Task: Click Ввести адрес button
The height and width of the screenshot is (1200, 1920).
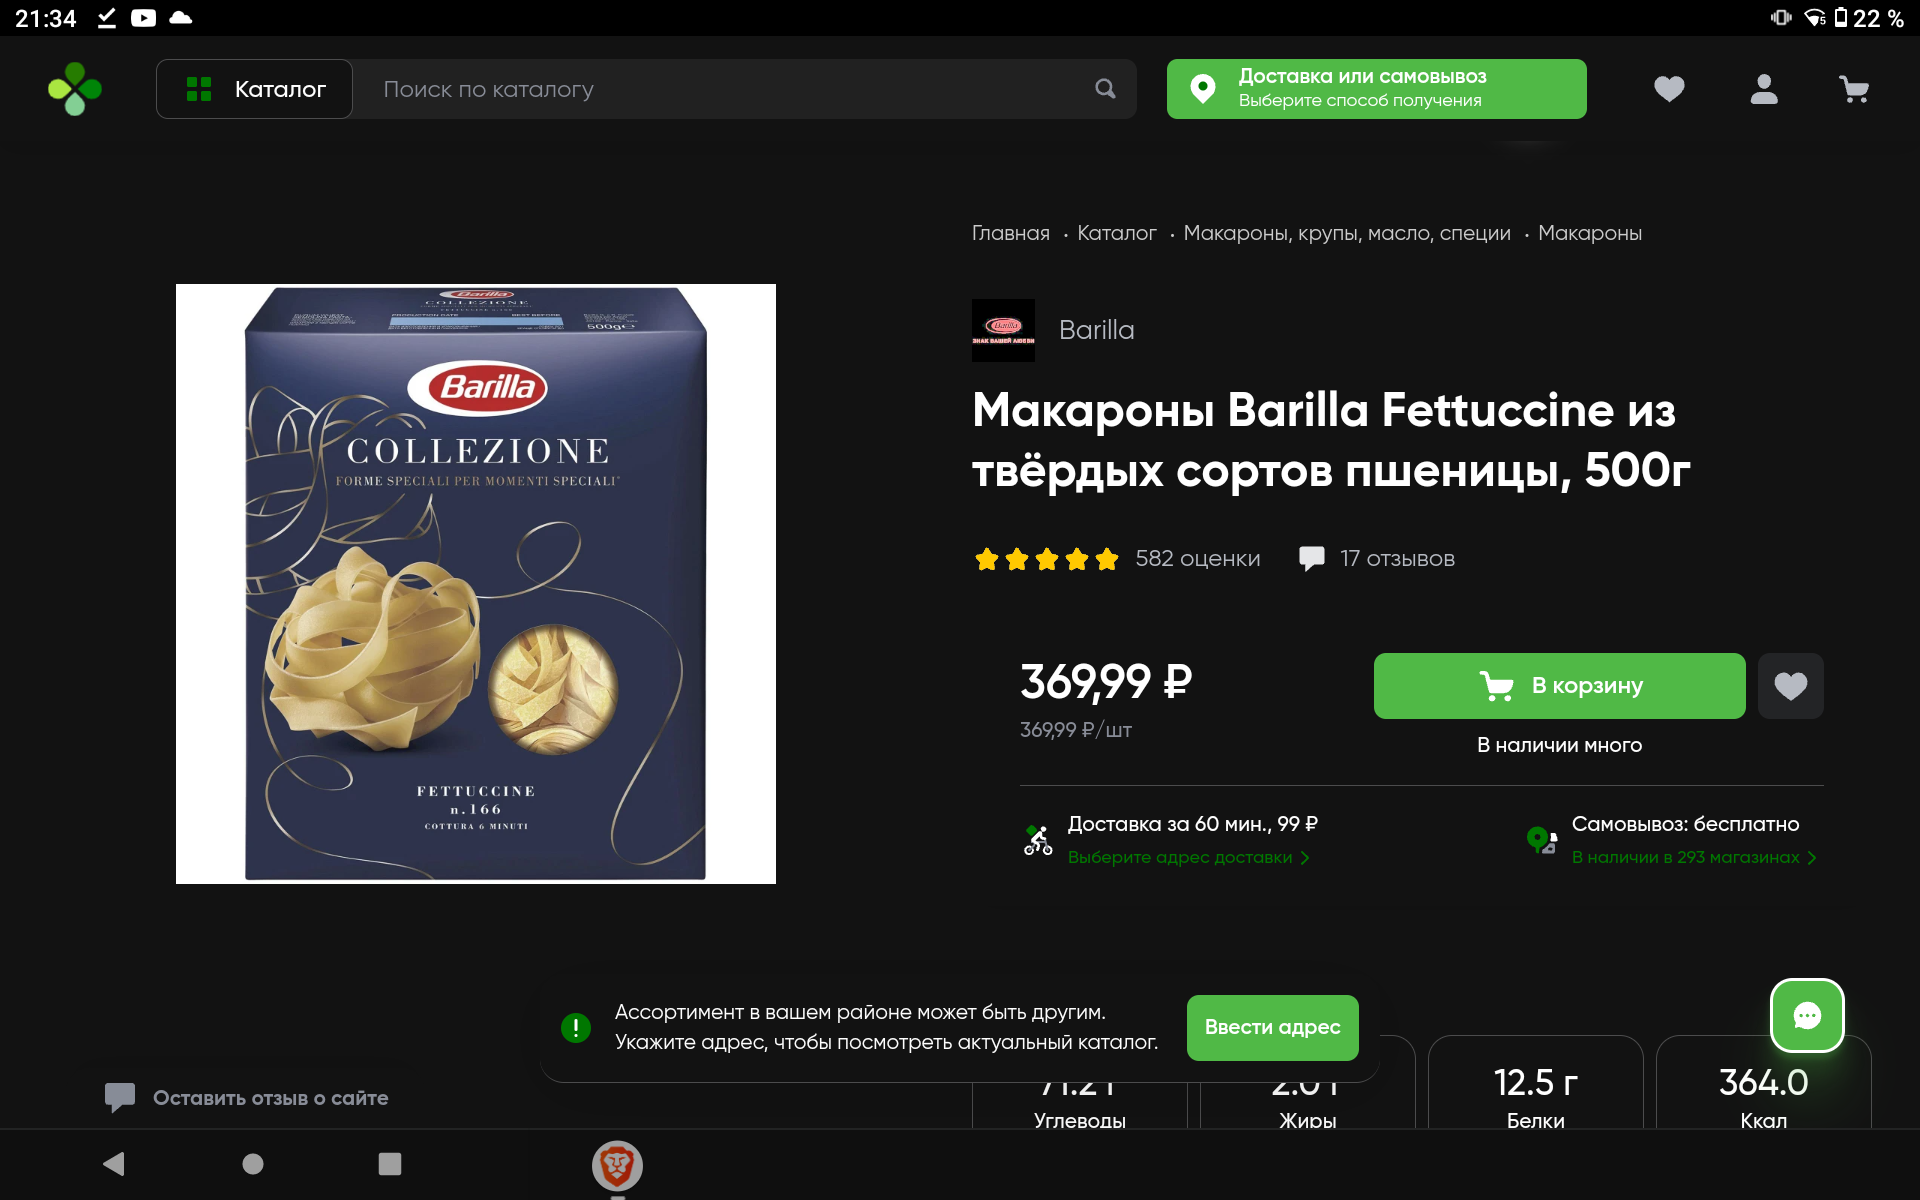Action: pos(1272,1028)
